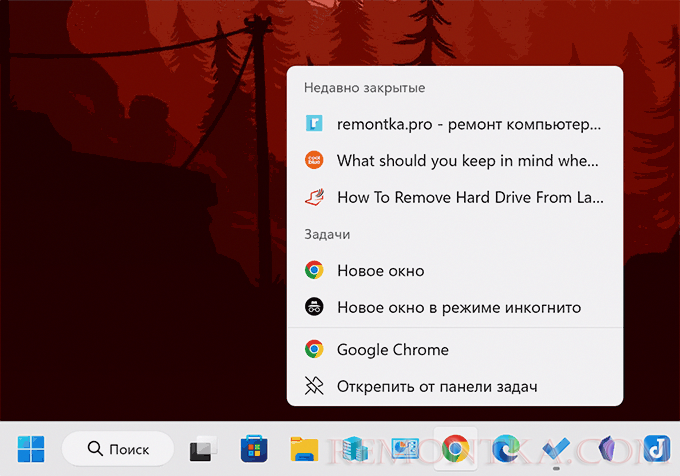Click the Chrome icon beside Новое окно

[314, 270]
